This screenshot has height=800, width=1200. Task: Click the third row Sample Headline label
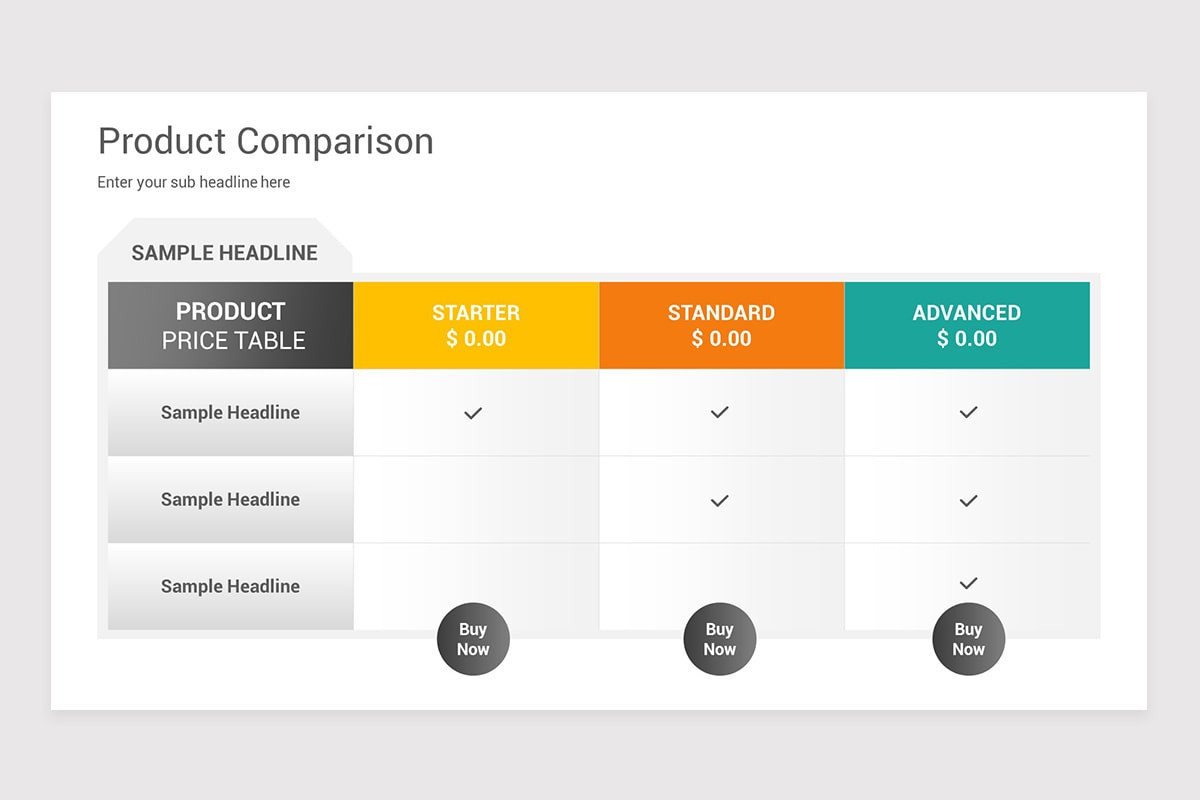click(230, 586)
